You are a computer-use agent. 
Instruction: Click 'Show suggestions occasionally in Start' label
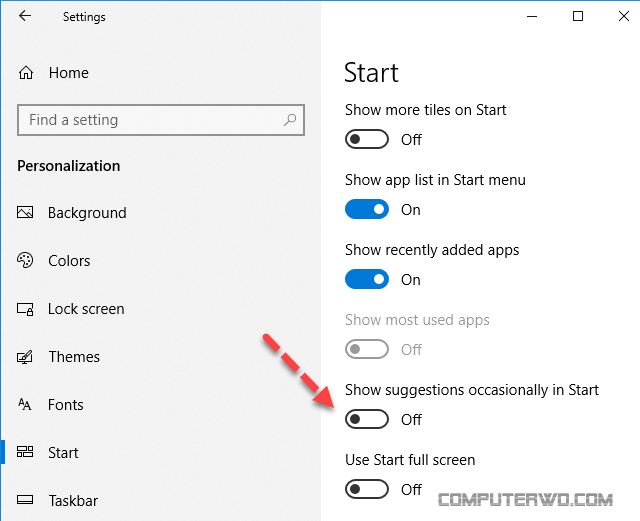click(472, 390)
